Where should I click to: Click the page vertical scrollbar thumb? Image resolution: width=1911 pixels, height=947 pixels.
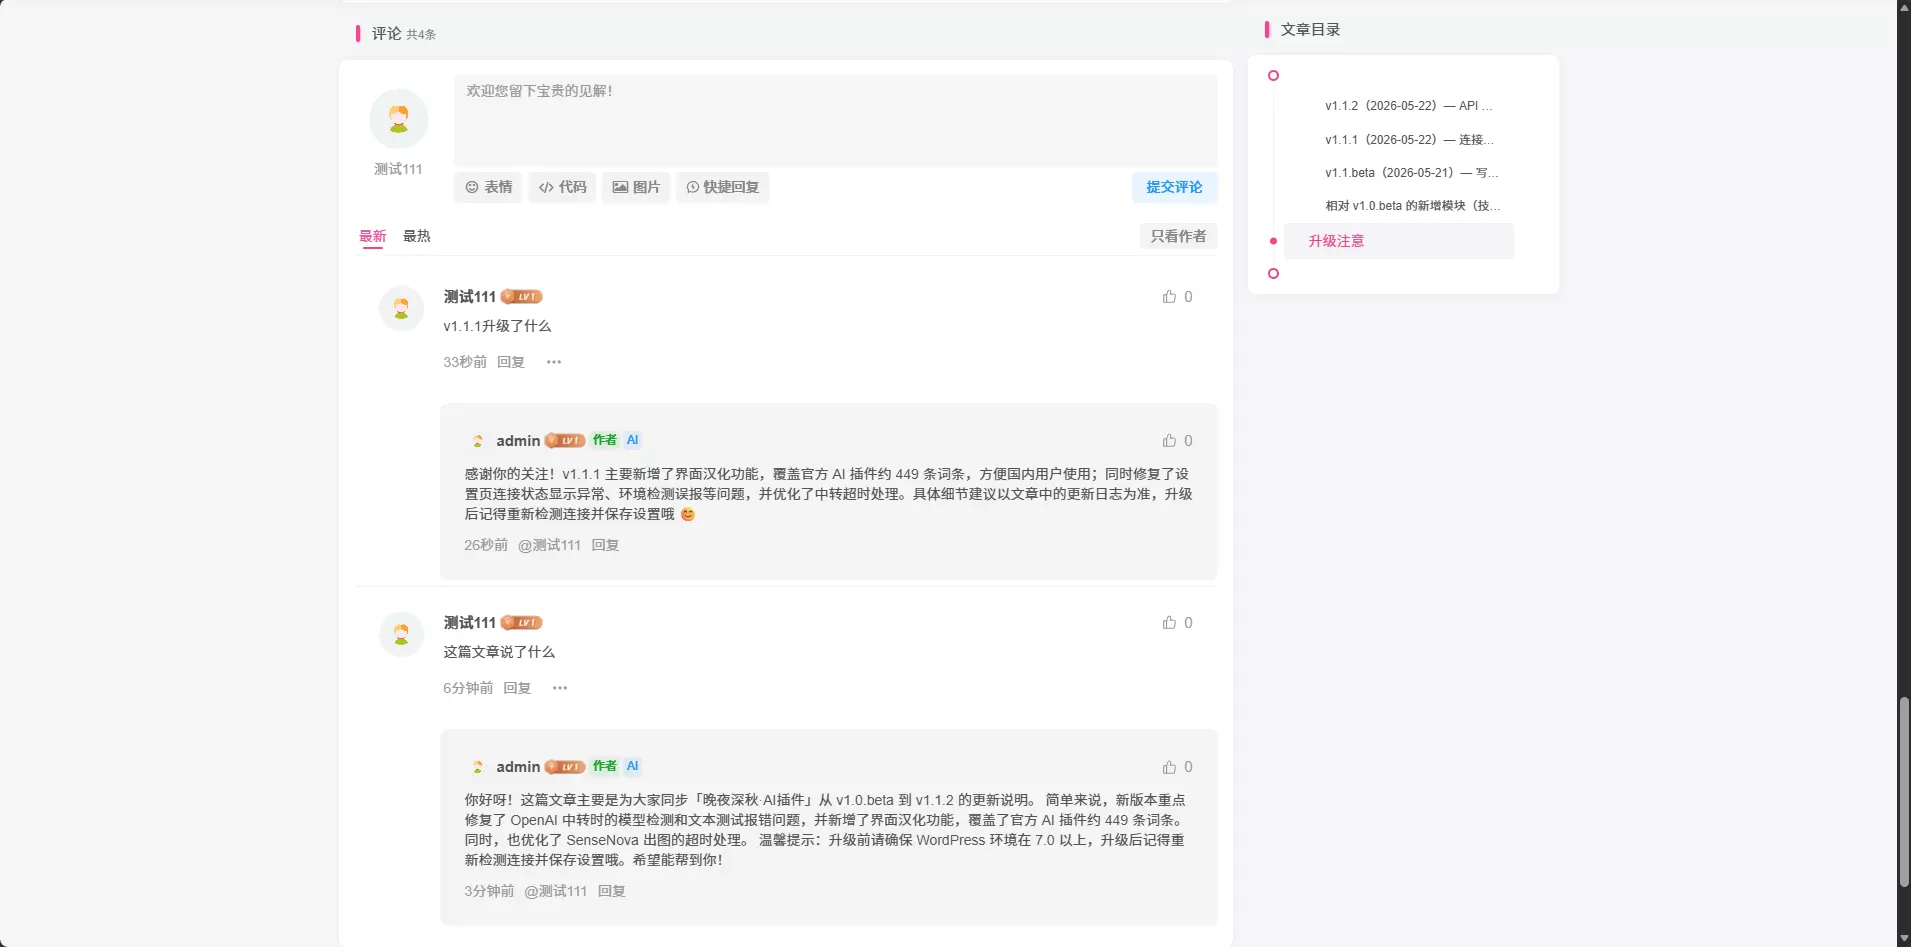tap(1904, 792)
